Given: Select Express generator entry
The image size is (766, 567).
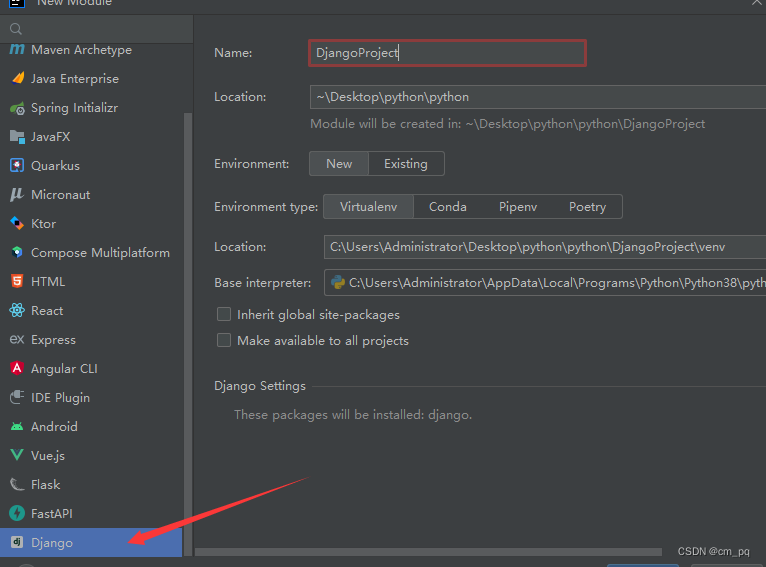Looking at the screenshot, I should click(91, 339).
